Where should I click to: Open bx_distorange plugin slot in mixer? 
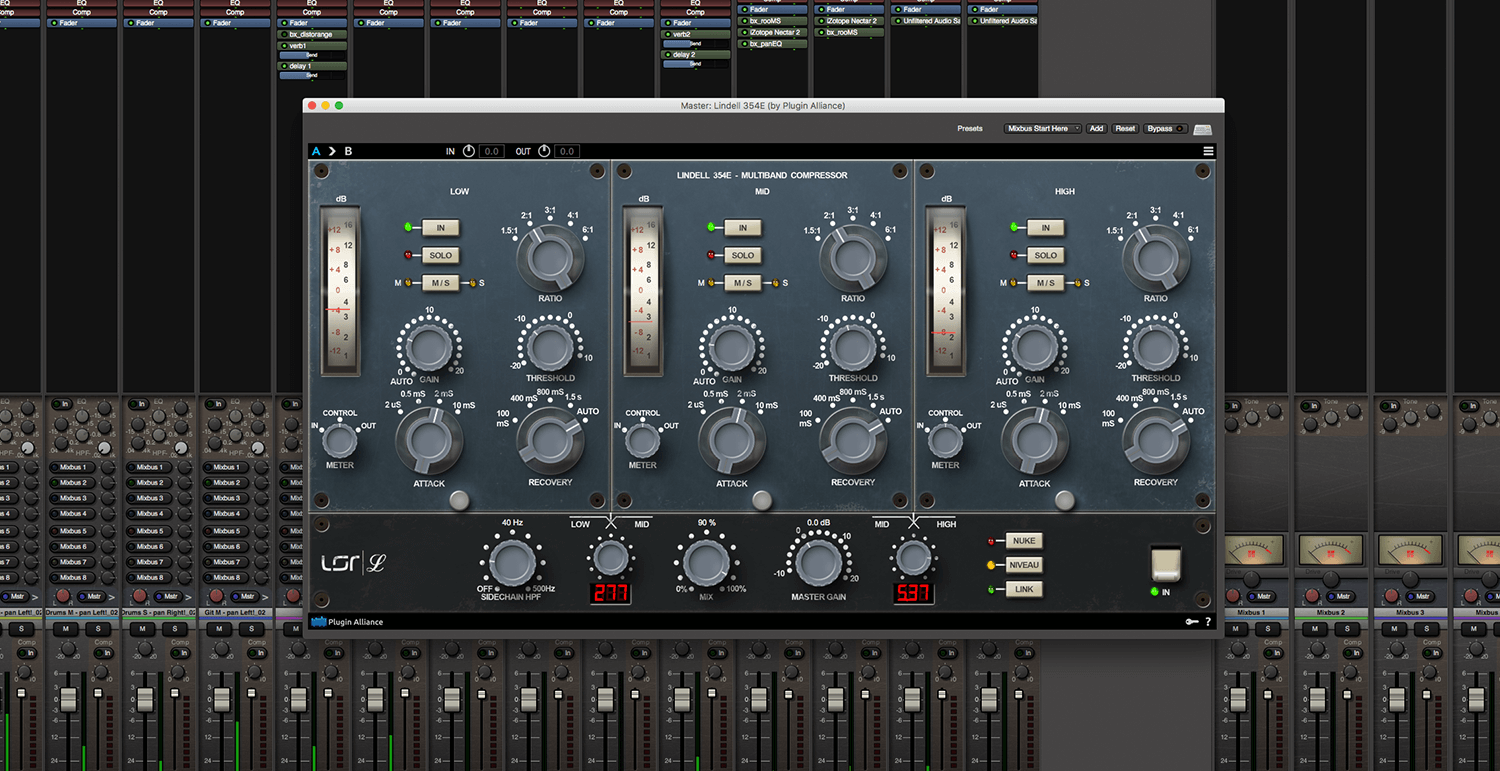[311, 35]
